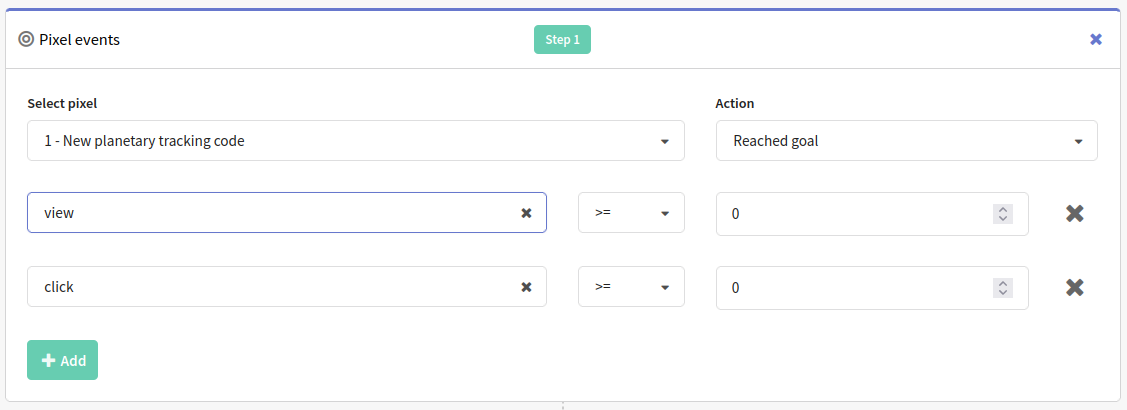Click the plus icon on Add button
This screenshot has width=1127, height=410.
(49, 360)
